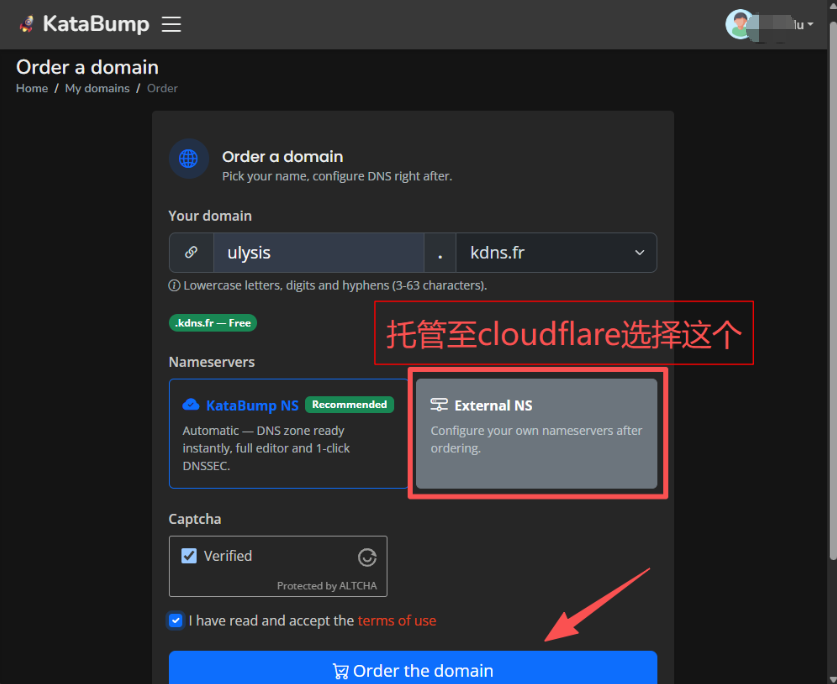Click the Order the domain button
The width and height of the screenshot is (837, 684).
coord(413,669)
